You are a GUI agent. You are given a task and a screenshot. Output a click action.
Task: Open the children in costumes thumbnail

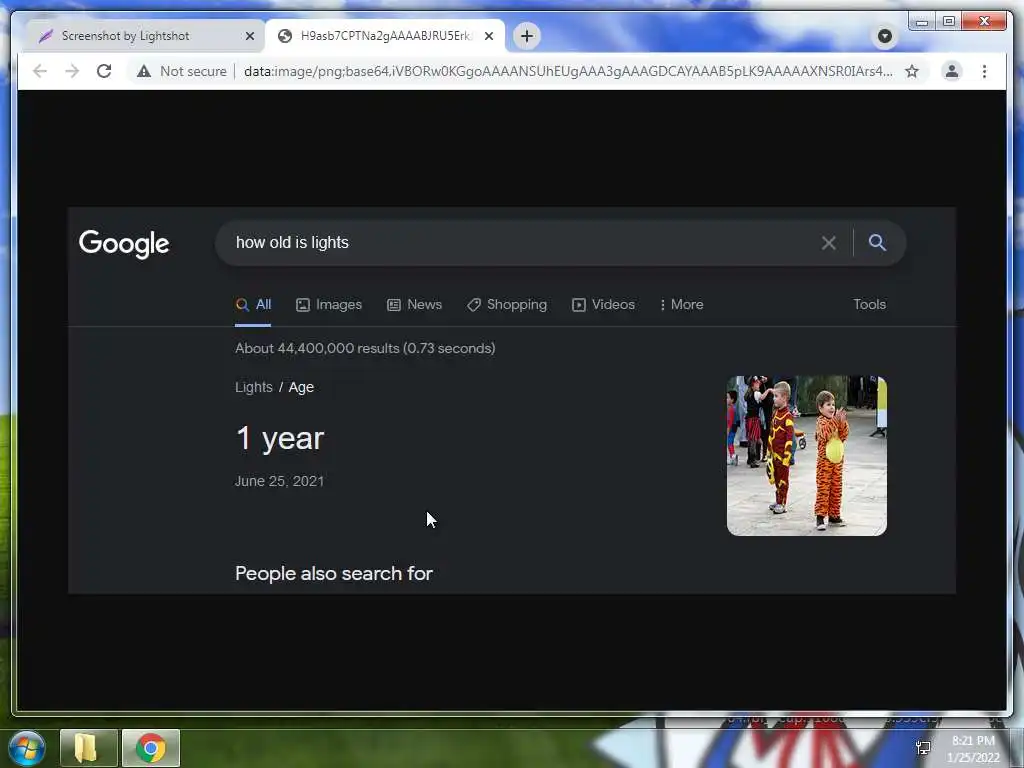click(x=807, y=456)
